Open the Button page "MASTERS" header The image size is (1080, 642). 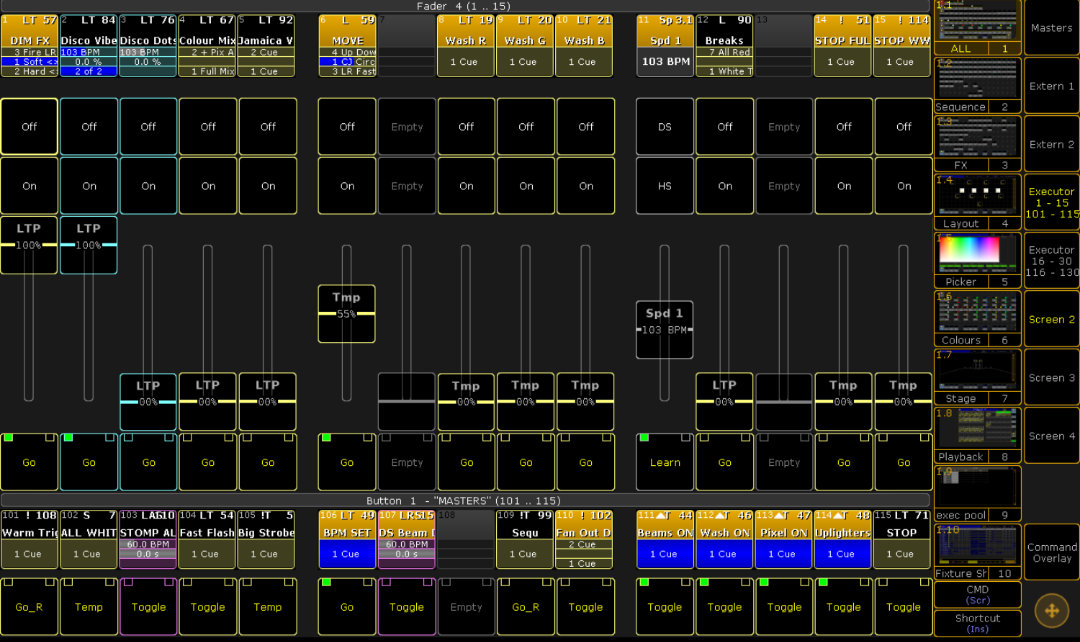point(465,500)
